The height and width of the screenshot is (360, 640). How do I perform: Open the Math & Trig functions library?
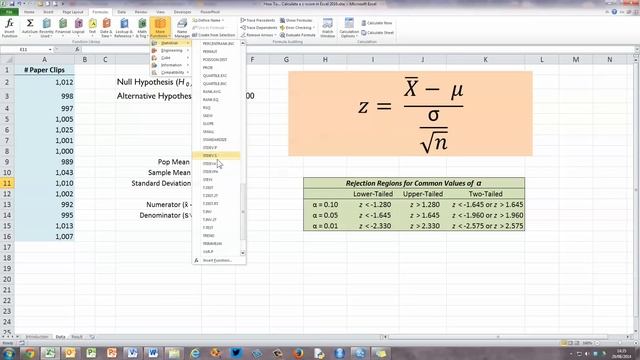[142, 28]
